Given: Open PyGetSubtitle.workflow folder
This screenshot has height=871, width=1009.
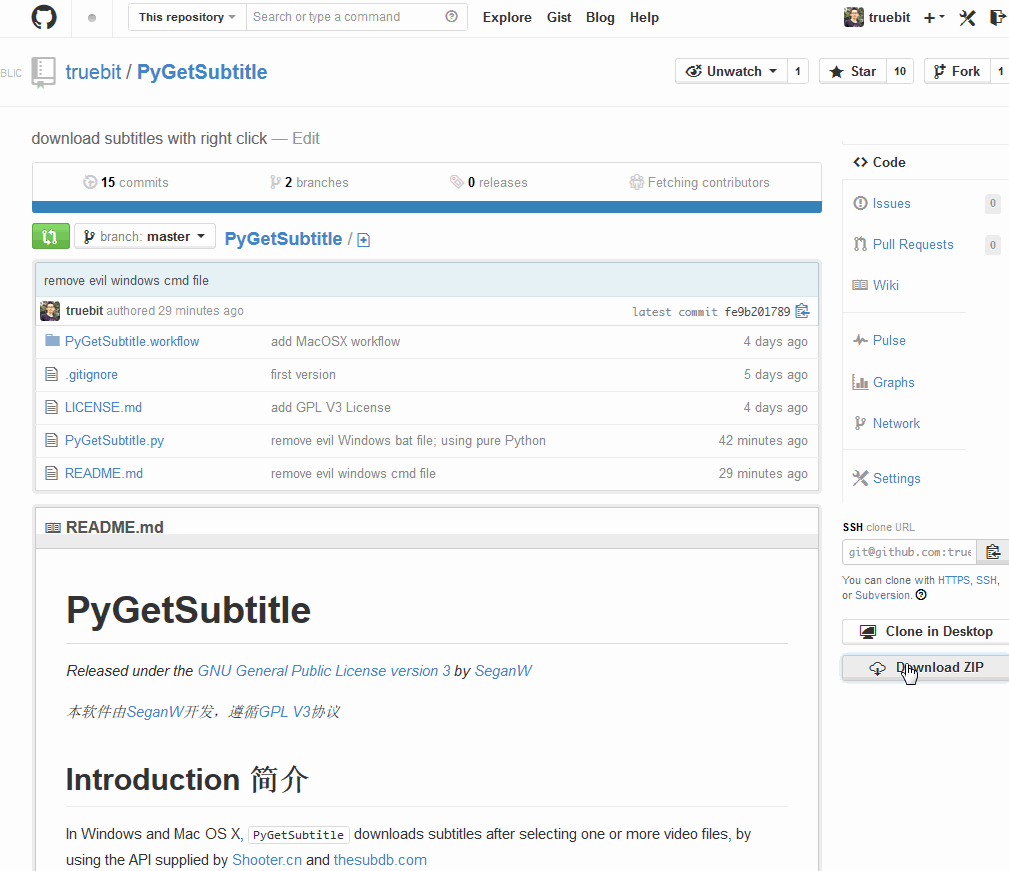Looking at the screenshot, I should click(x=132, y=342).
